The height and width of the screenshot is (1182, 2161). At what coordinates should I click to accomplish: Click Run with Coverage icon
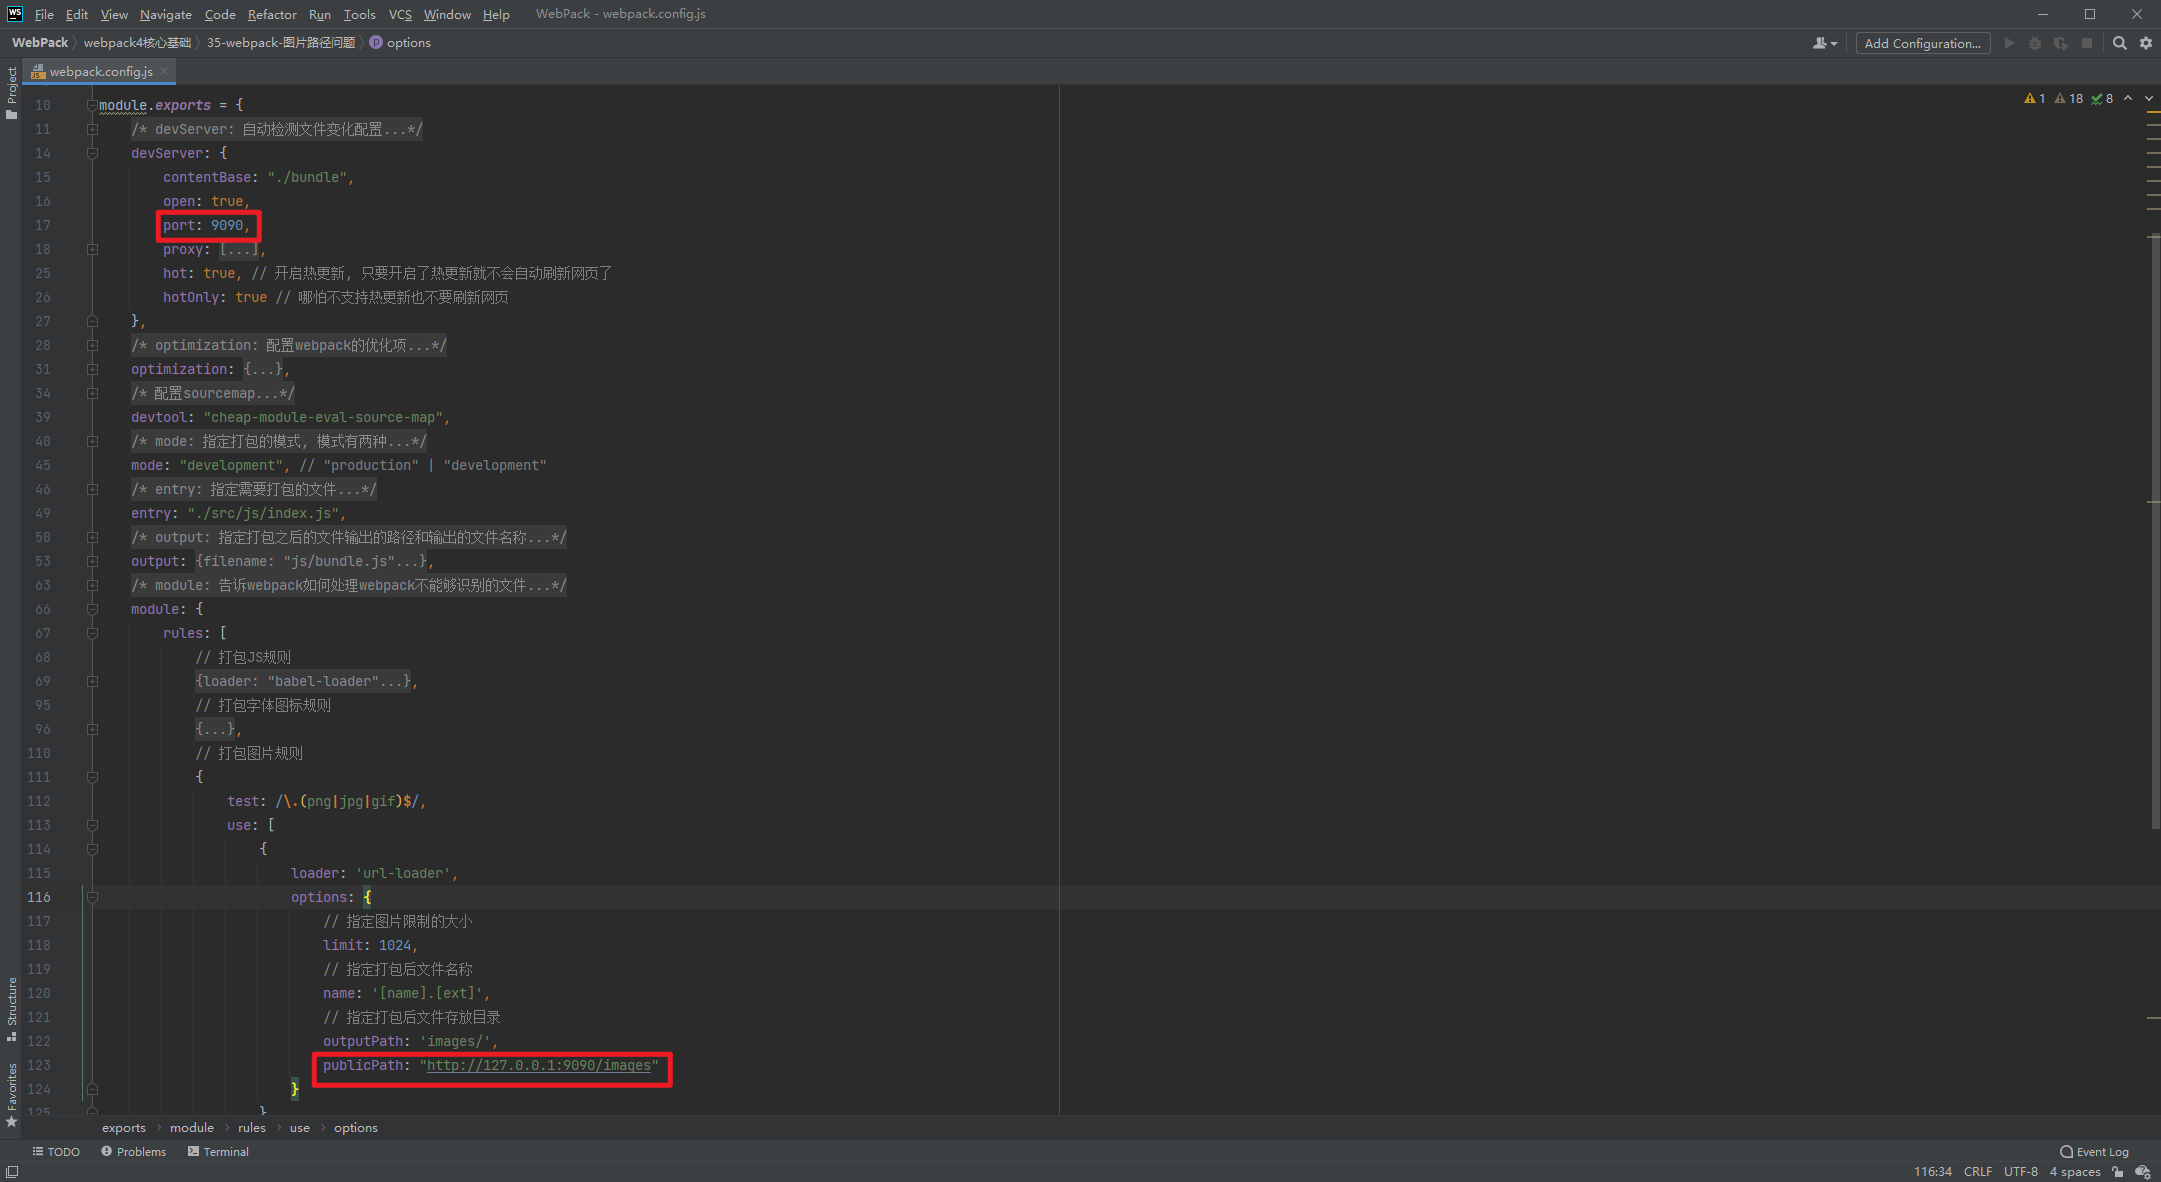(2061, 43)
